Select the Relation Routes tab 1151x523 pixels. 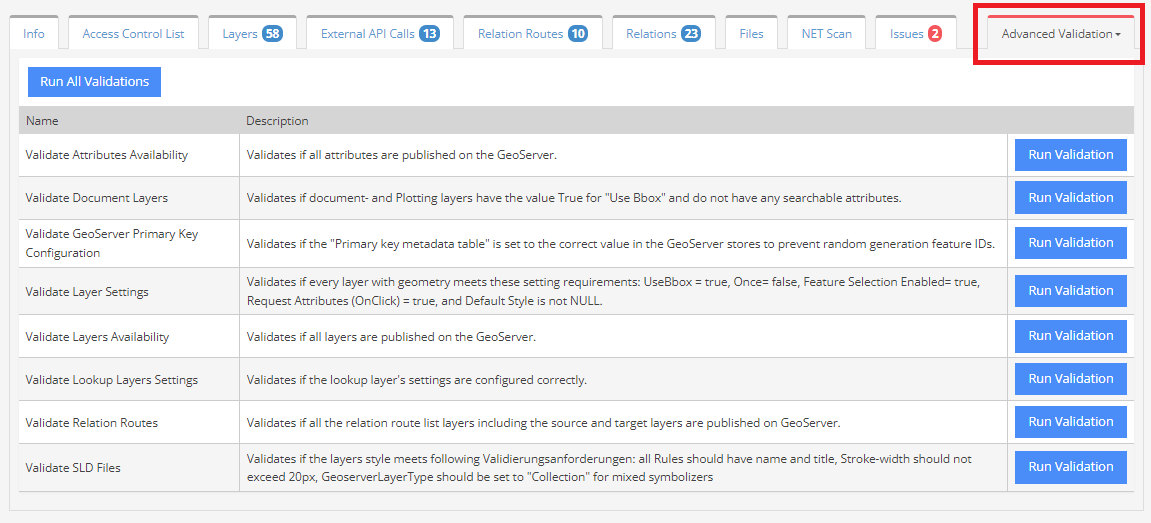coord(532,33)
